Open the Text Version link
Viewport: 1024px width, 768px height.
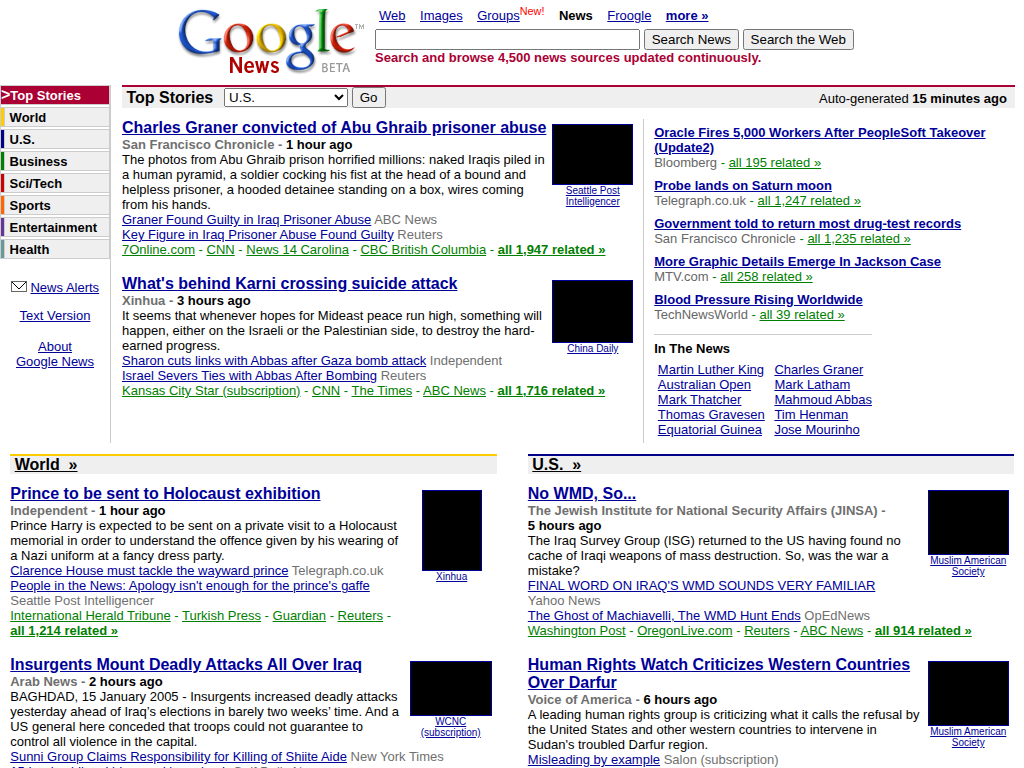click(55, 315)
